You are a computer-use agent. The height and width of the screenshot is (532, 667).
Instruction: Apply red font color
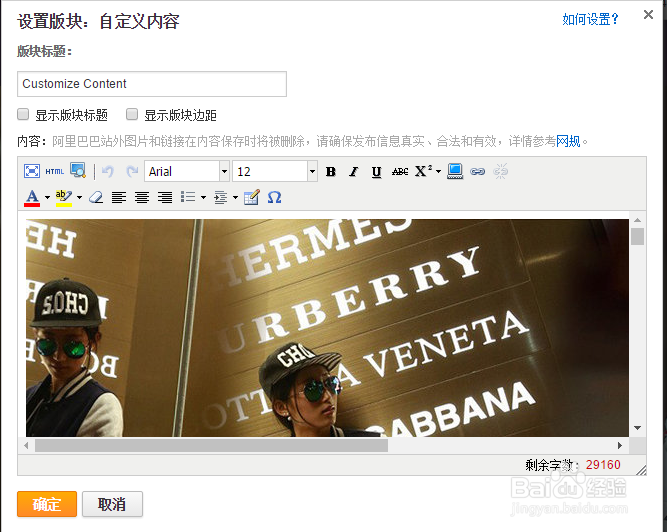point(32,198)
